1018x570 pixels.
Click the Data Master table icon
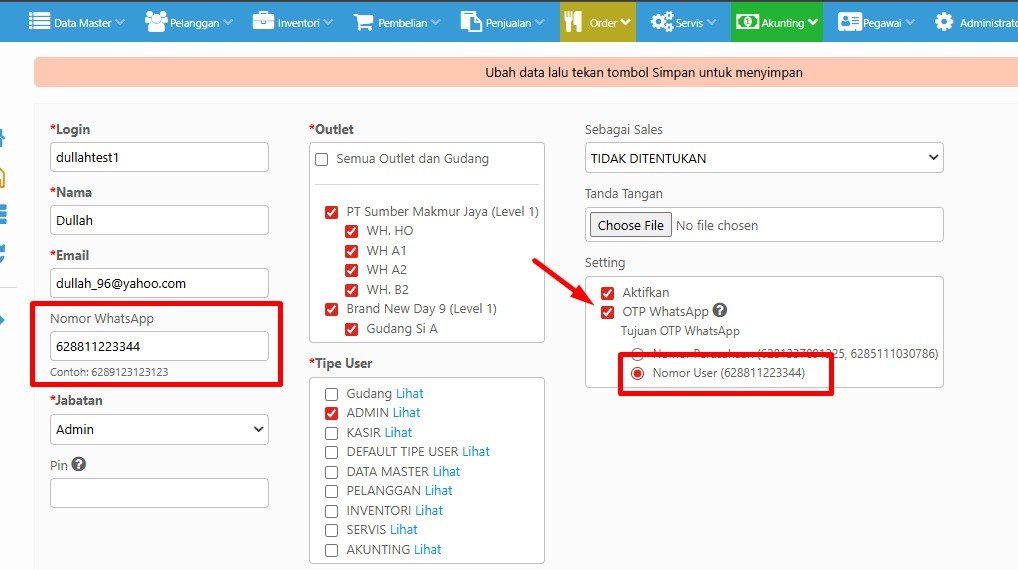click(39, 21)
